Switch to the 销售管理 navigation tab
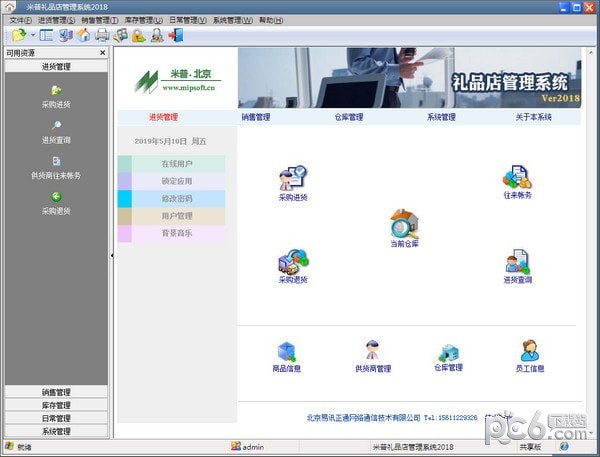Screen dimensions: 600x457 pos(256,117)
